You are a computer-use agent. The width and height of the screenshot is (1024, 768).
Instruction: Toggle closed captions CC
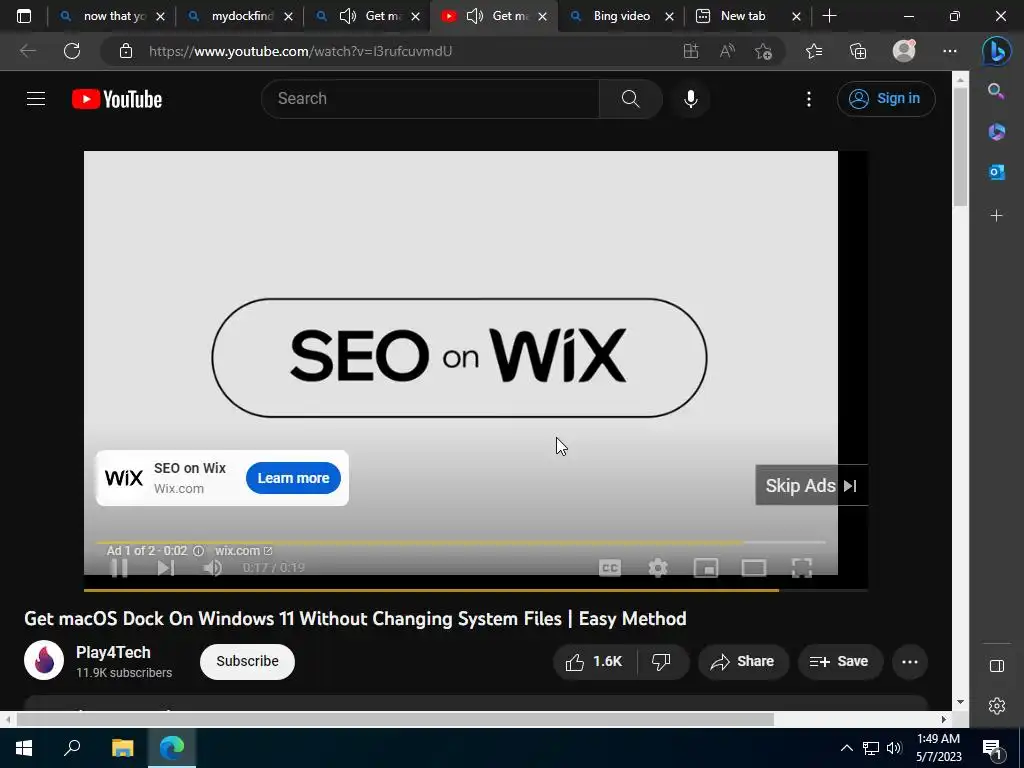point(609,568)
